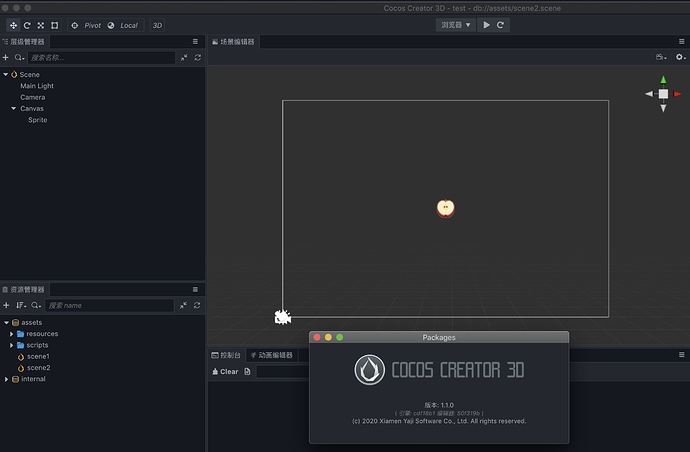Image resolution: width=690 pixels, height=452 pixels.
Task: Select the Sprite node
Action: tap(37, 120)
